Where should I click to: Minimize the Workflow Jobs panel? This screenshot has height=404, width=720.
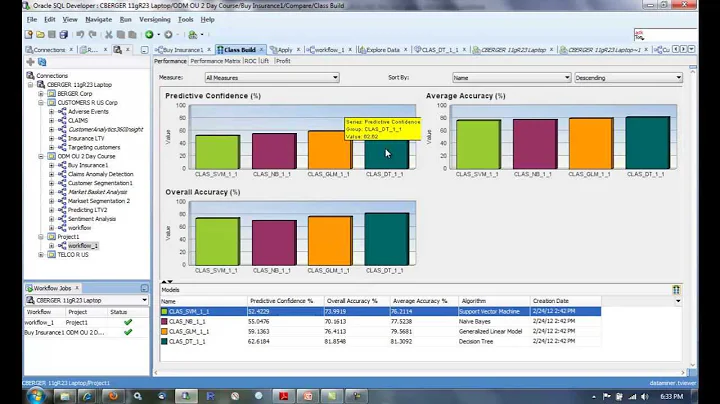coord(144,288)
